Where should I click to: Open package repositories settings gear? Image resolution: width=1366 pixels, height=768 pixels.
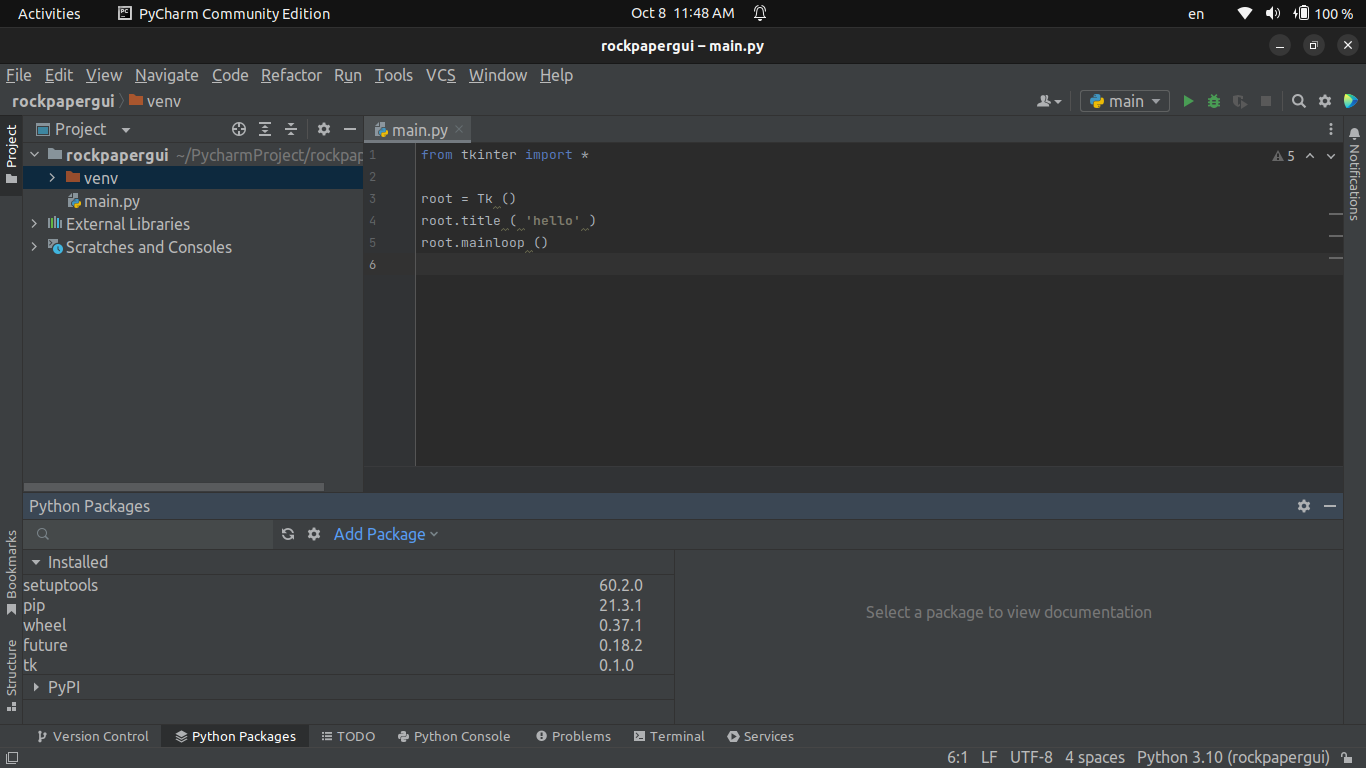click(x=314, y=534)
